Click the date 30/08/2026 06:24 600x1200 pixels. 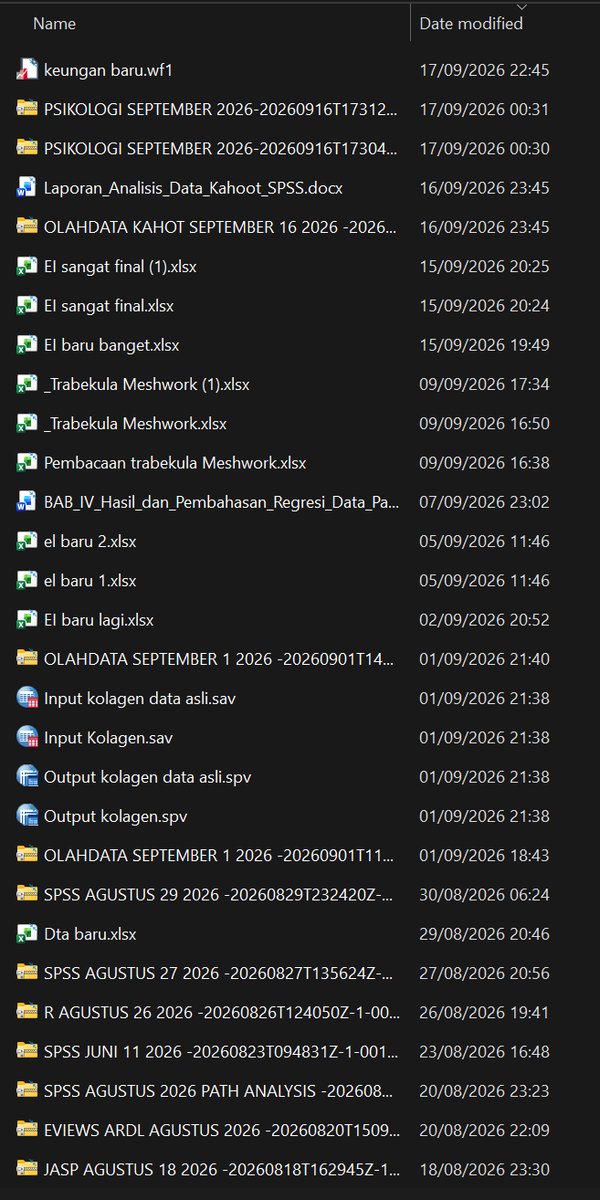pyautogui.click(x=484, y=895)
